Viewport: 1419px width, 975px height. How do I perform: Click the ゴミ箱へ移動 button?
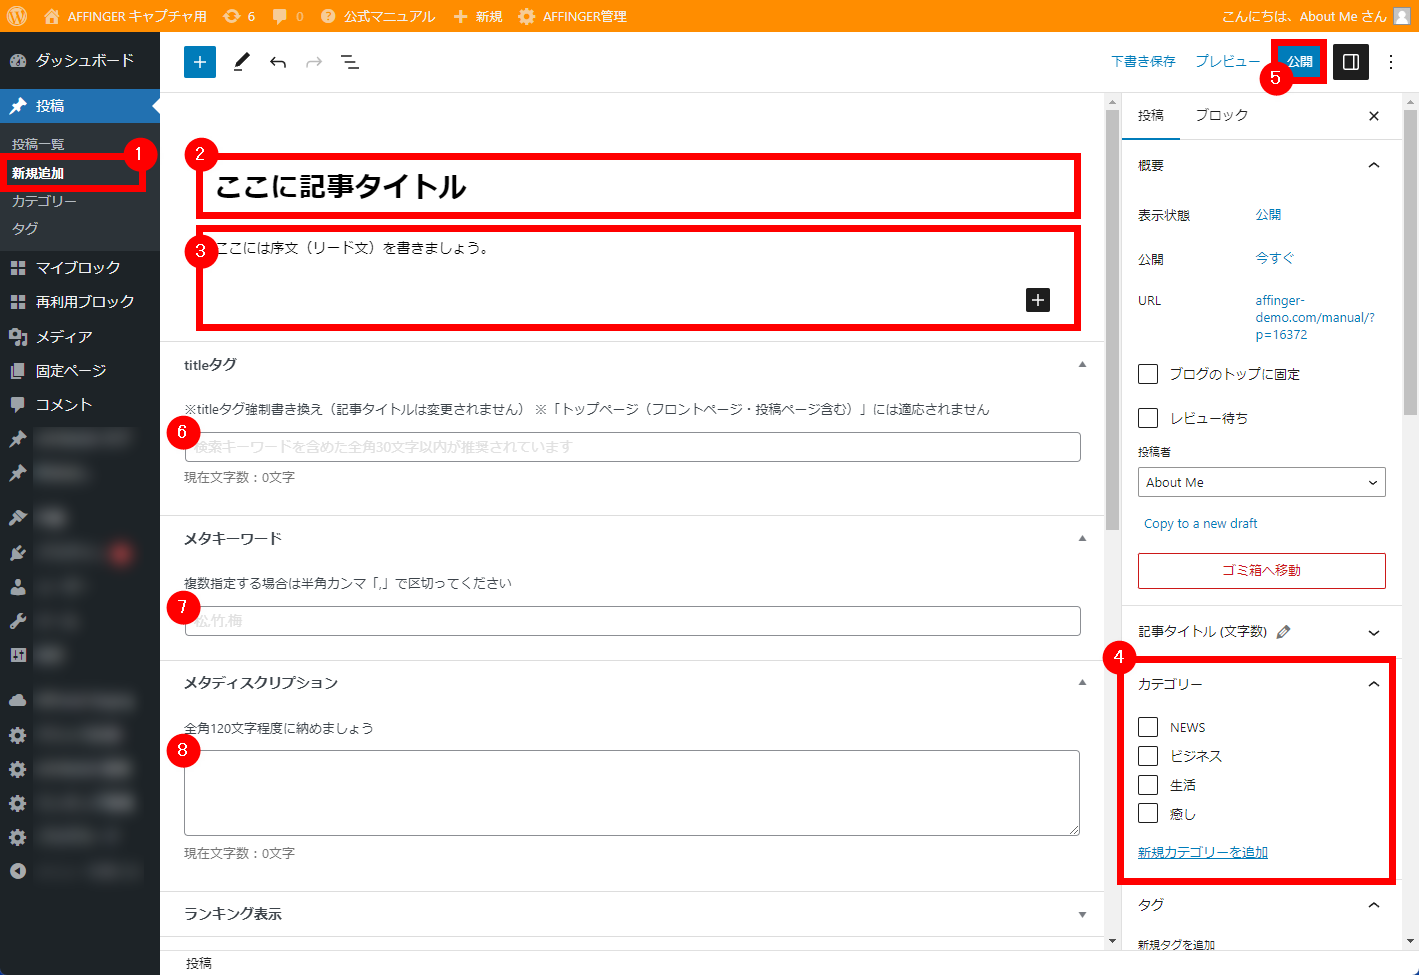(1262, 570)
